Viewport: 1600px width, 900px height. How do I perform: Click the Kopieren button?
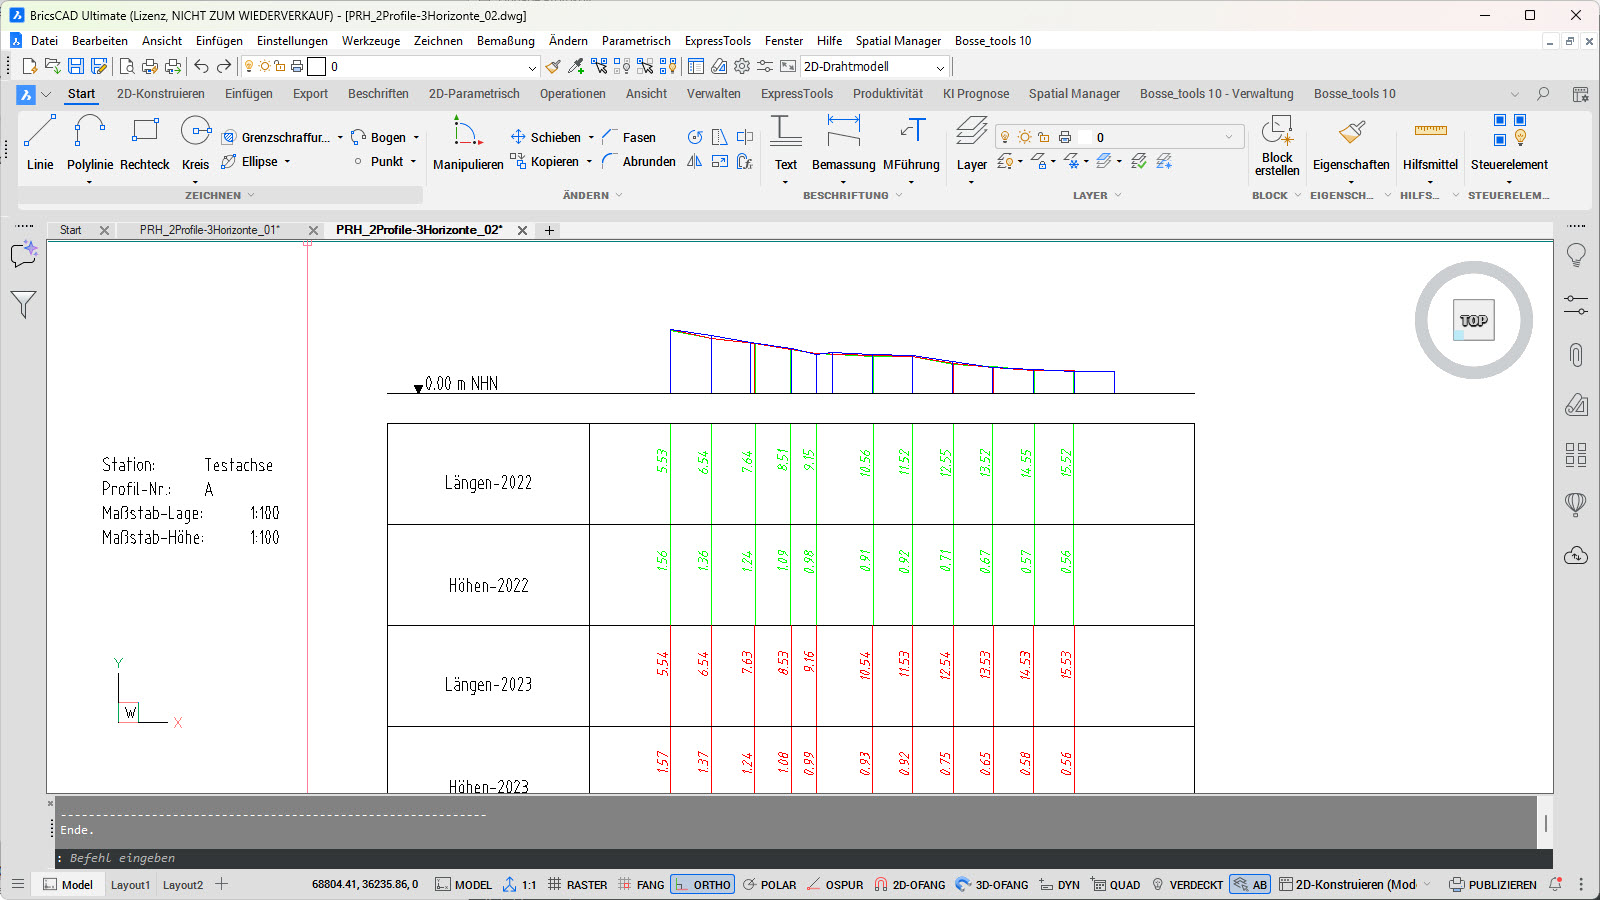coord(545,162)
